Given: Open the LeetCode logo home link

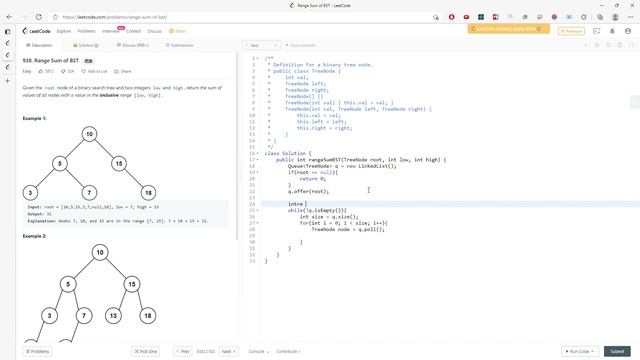Looking at the screenshot, I should [36, 31].
